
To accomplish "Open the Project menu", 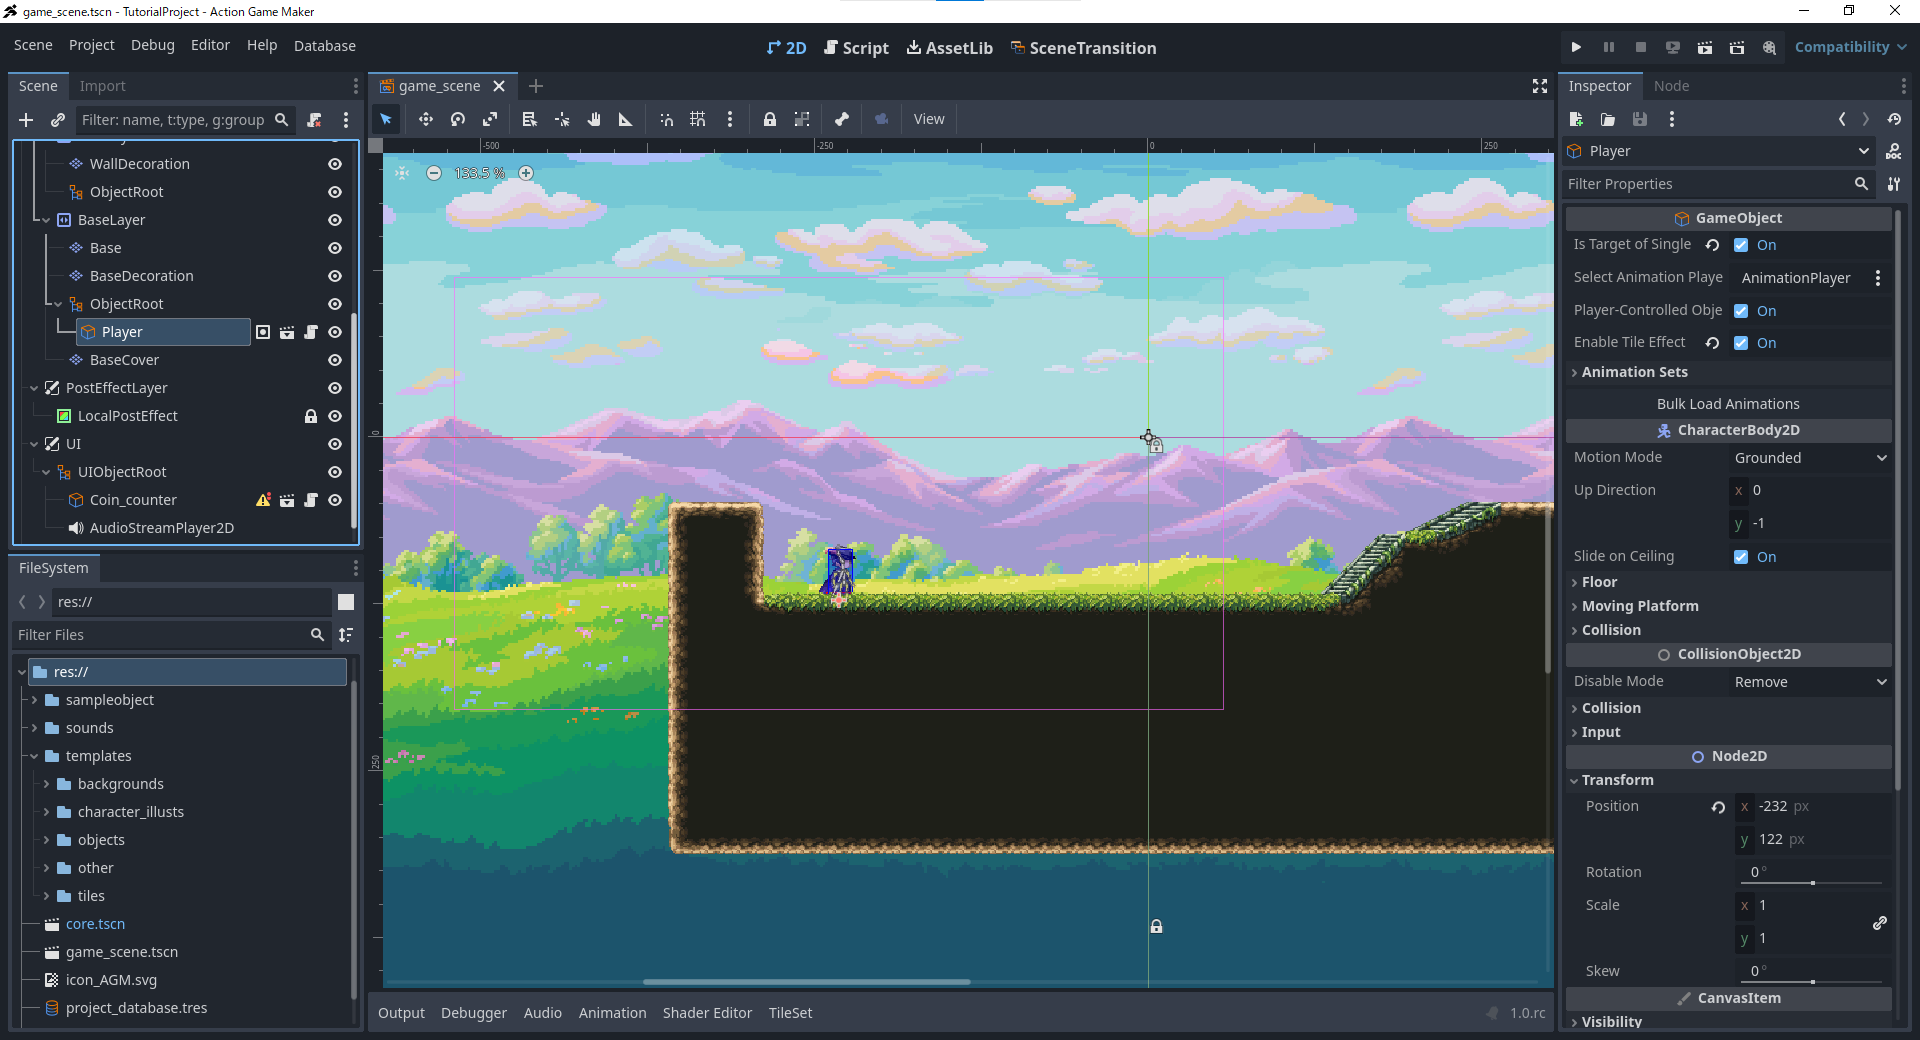I will click(x=92, y=46).
